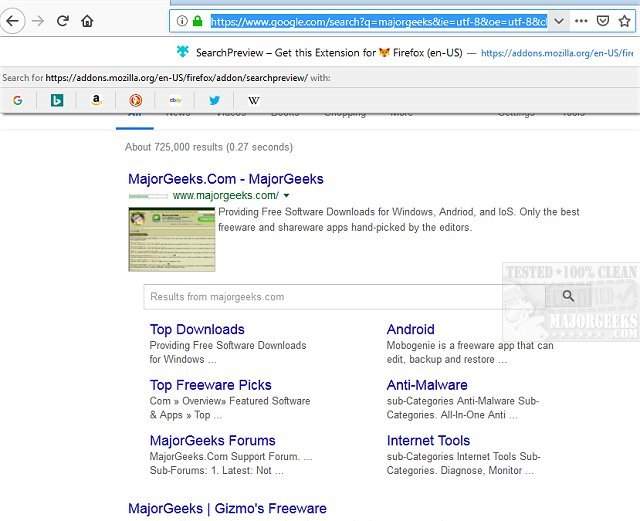Click the green secure connection padlock
The image size is (640, 521).
198,21
